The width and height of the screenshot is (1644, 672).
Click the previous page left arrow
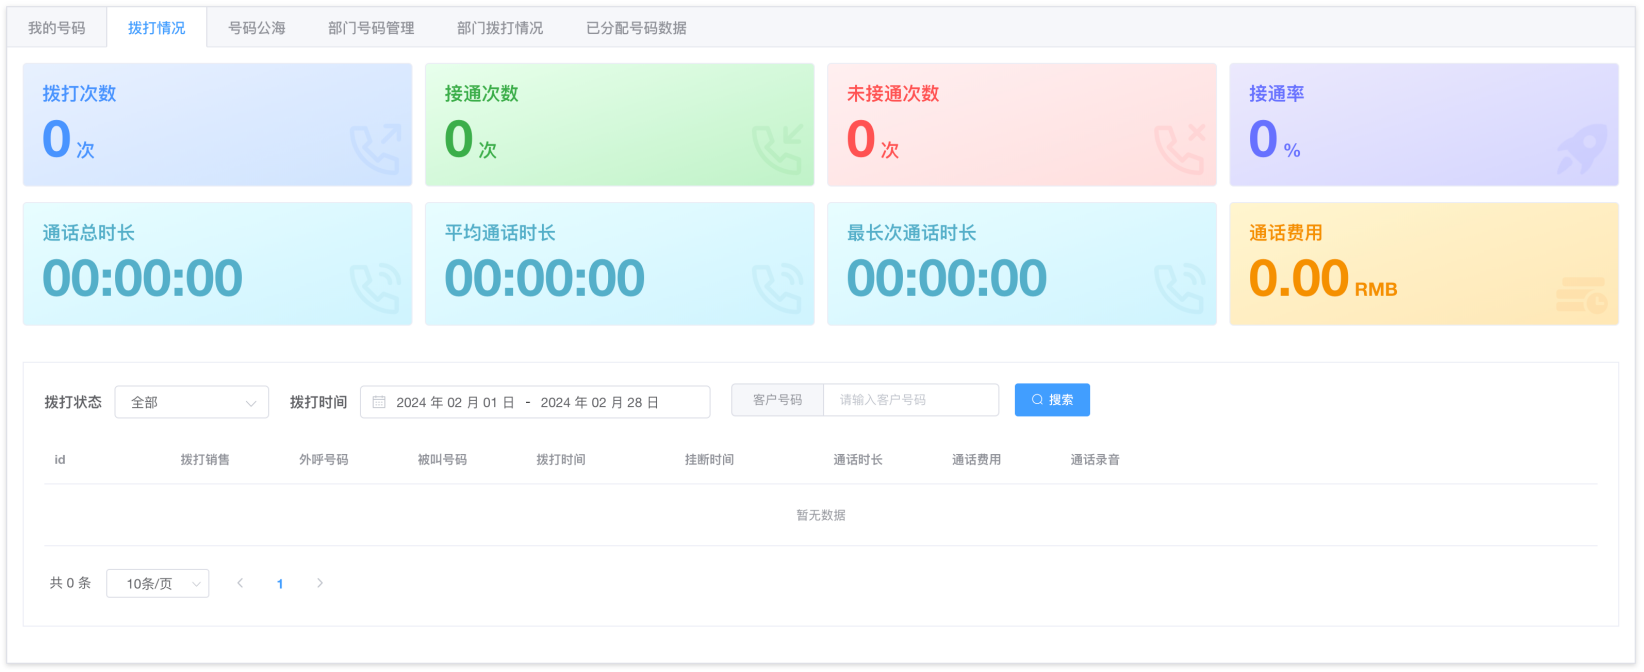[x=240, y=583]
